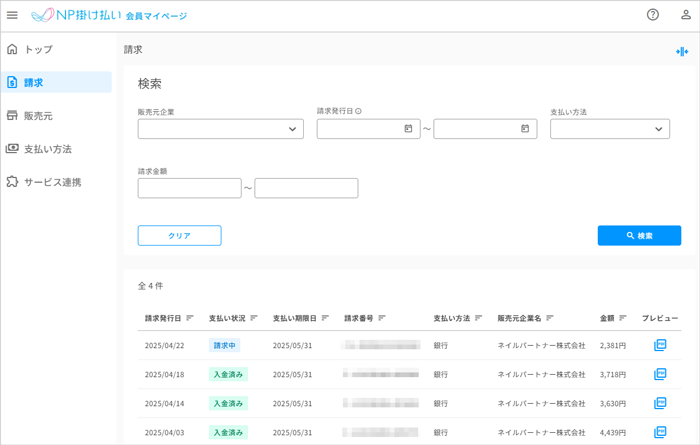The height and width of the screenshot is (445, 700).
Task: Open サービス連携 in the sidebar
Action: click(x=57, y=182)
